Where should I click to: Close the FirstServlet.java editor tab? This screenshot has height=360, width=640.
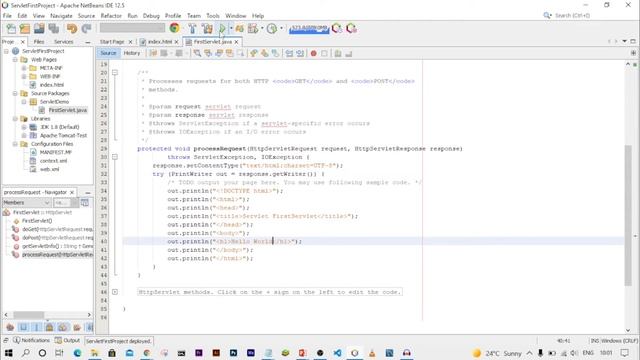pos(237,42)
